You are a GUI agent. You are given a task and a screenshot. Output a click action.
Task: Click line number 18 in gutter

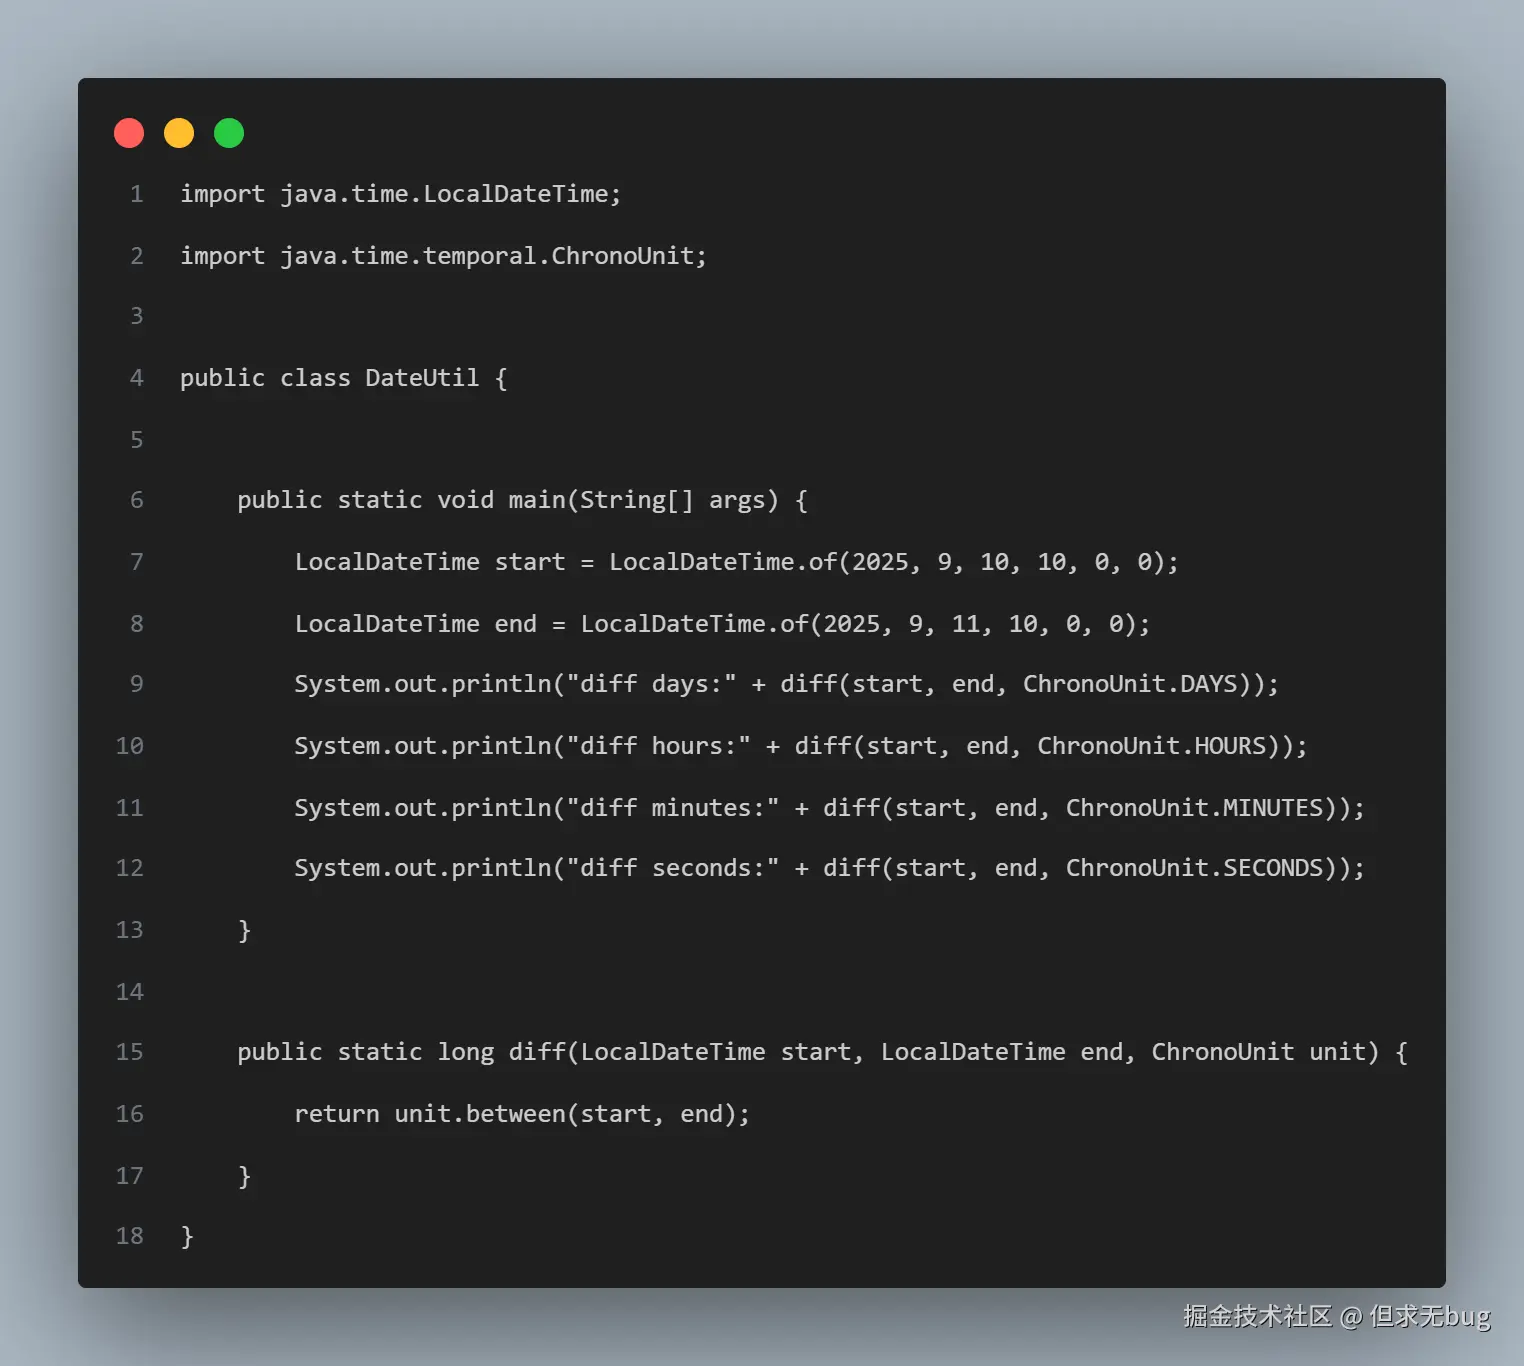coord(130,1236)
